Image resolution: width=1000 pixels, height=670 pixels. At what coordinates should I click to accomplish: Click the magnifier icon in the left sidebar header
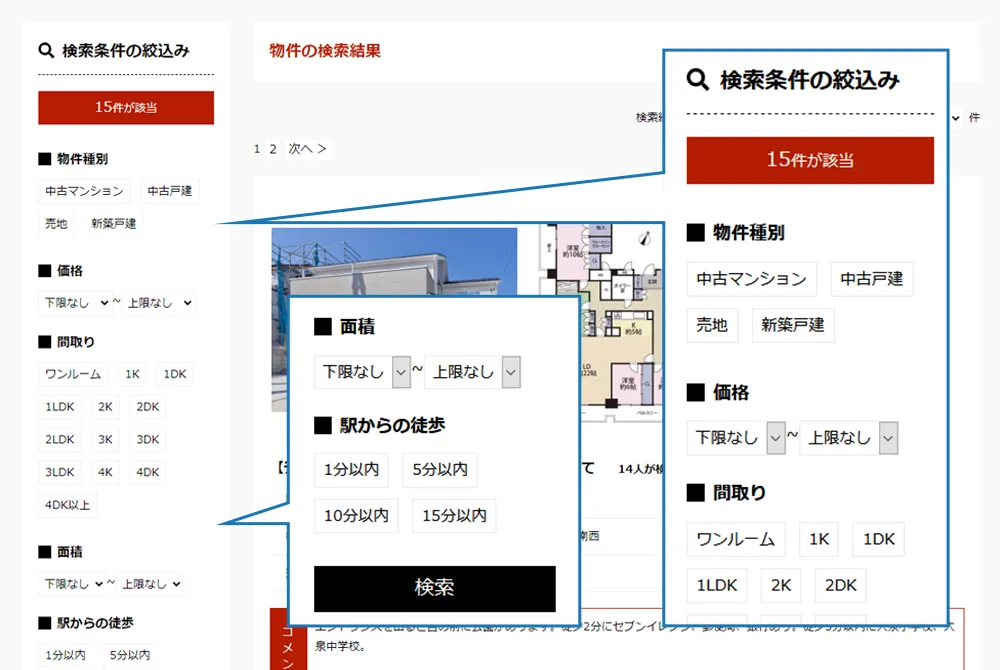click(x=46, y=50)
